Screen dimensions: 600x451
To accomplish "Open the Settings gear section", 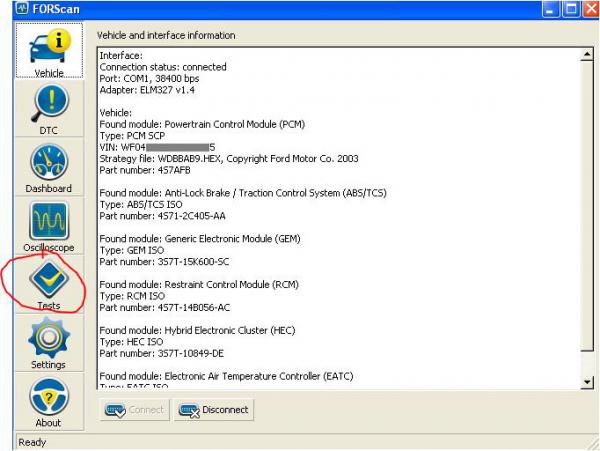I will click(48, 343).
